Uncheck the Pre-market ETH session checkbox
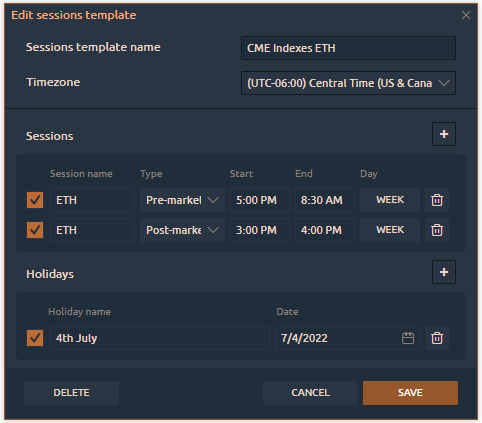 click(35, 200)
